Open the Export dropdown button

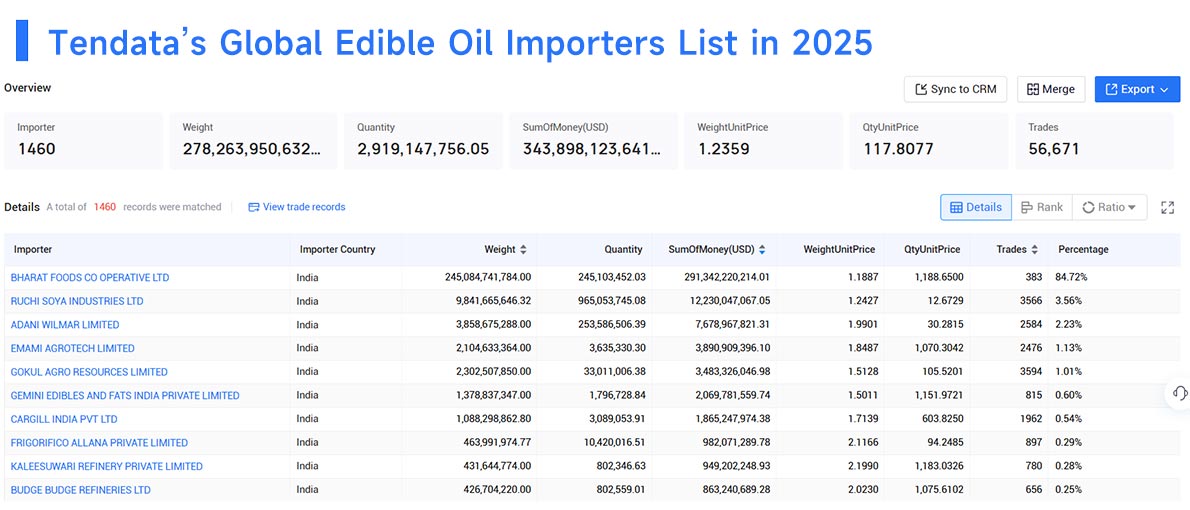(1137, 89)
